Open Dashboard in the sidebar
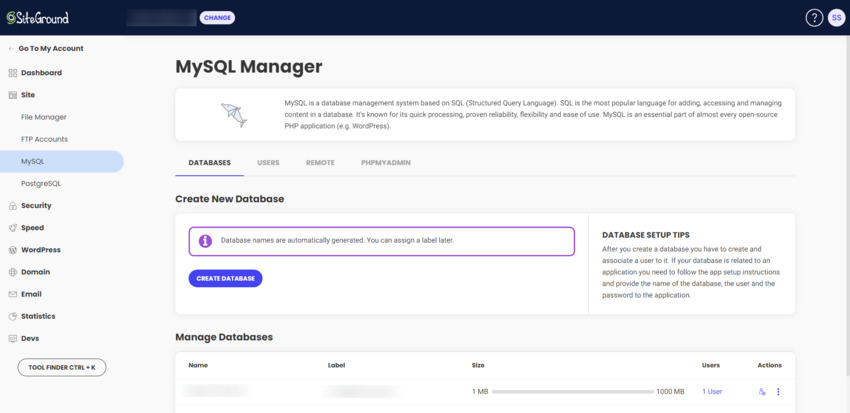Screen dimensions: 850x413 click(x=41, y=73)
